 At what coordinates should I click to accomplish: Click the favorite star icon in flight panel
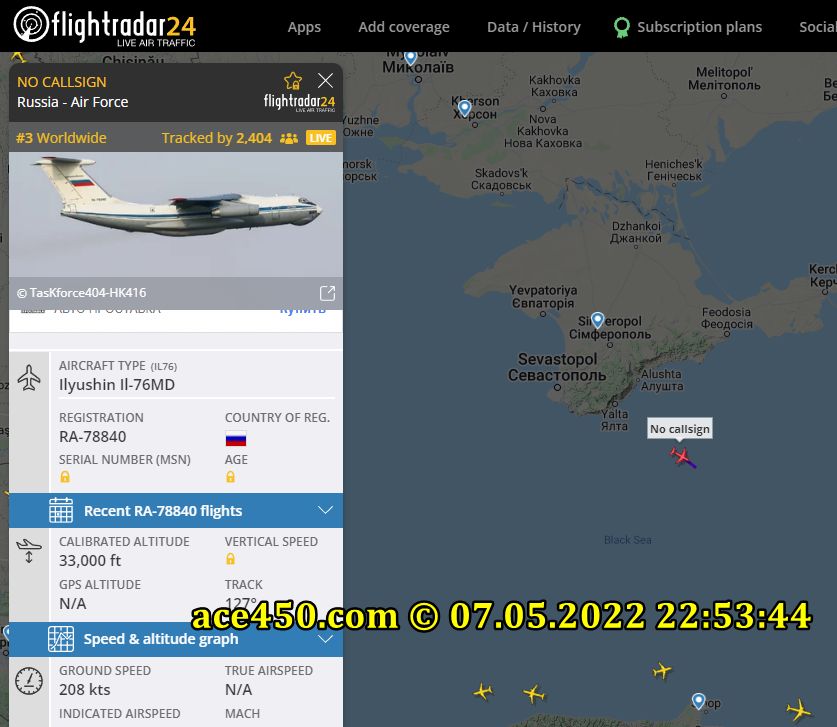(293, 81)
